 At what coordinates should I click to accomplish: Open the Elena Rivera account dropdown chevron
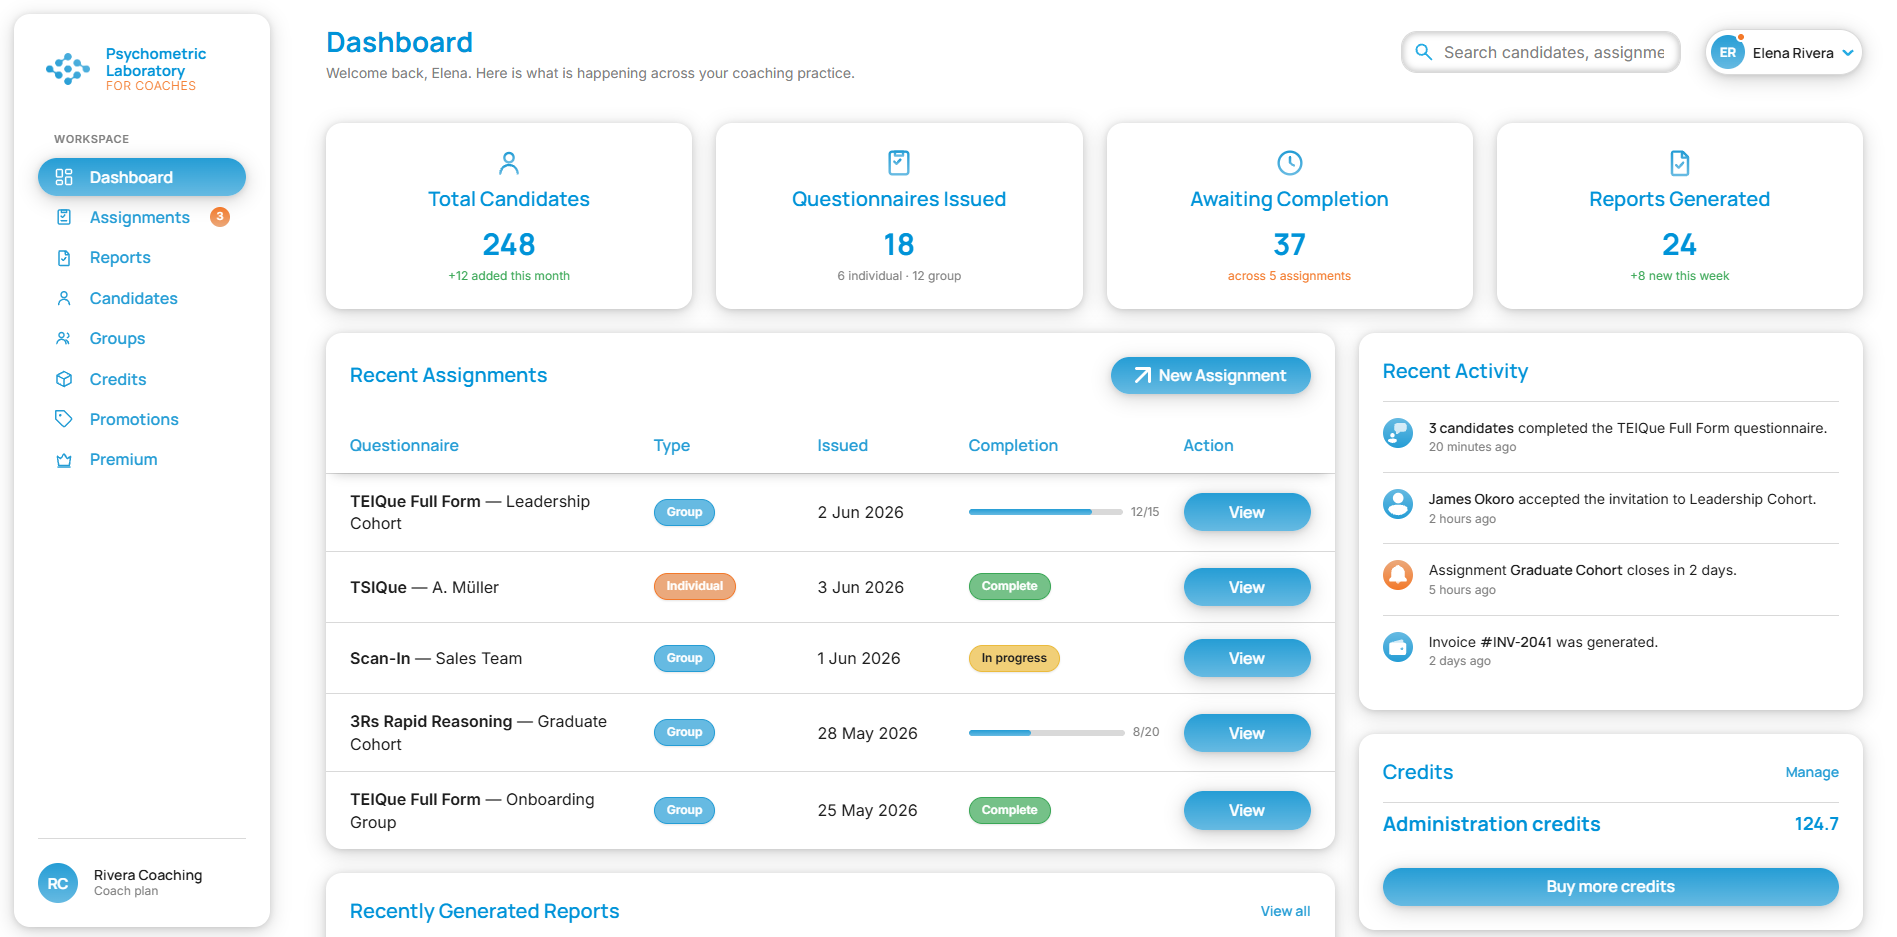pos(1848,53)
